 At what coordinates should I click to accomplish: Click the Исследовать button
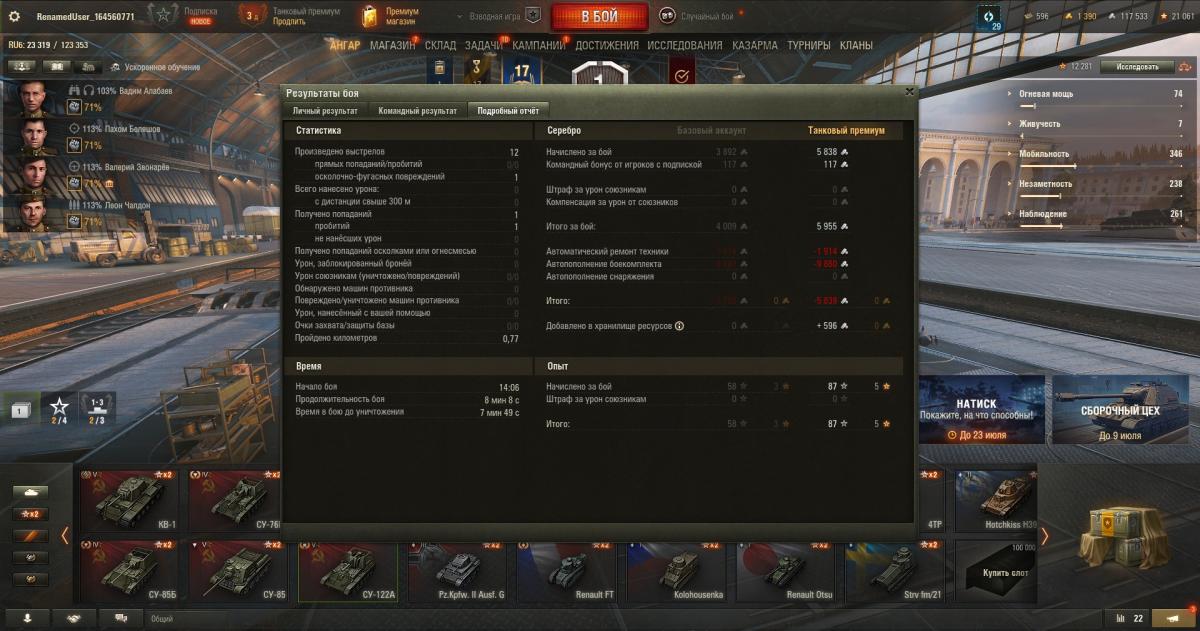[x=1137, y=67]
